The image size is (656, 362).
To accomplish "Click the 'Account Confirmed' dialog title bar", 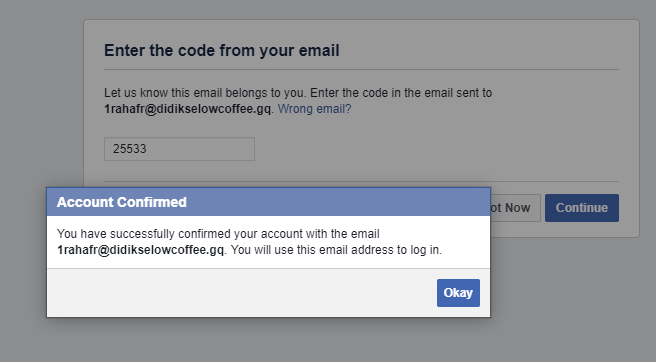I will pos(268,202).
